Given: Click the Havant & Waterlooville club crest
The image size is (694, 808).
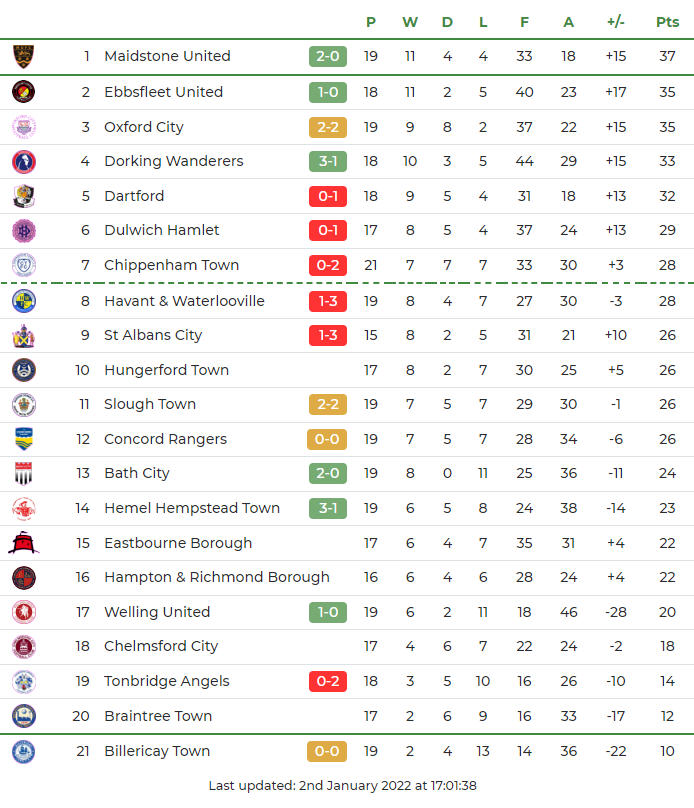Looking at the screenshot, I should (x=23, y=301).
